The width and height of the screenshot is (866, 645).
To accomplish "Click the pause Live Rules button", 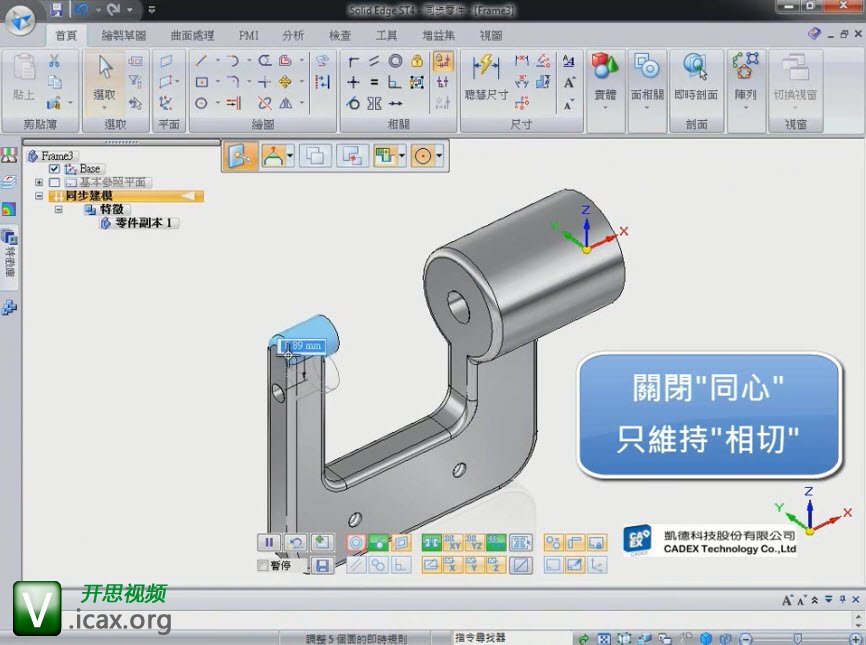I will (269, 542).
